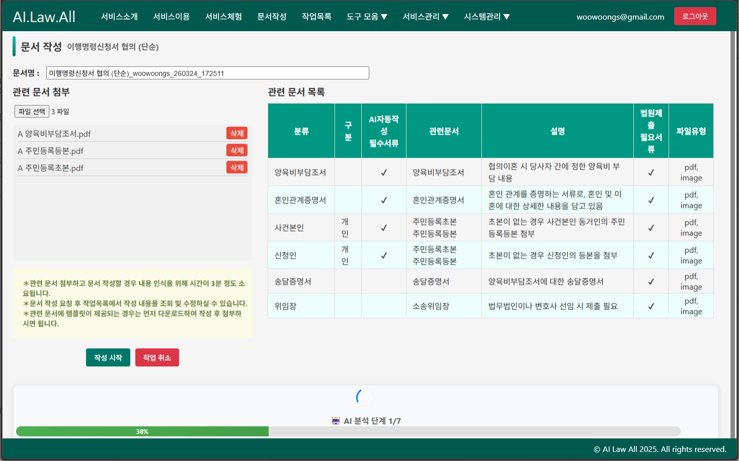The image size is (739, 461).
Task: Click the 파일유형 column header
Action: pos(691,131)
